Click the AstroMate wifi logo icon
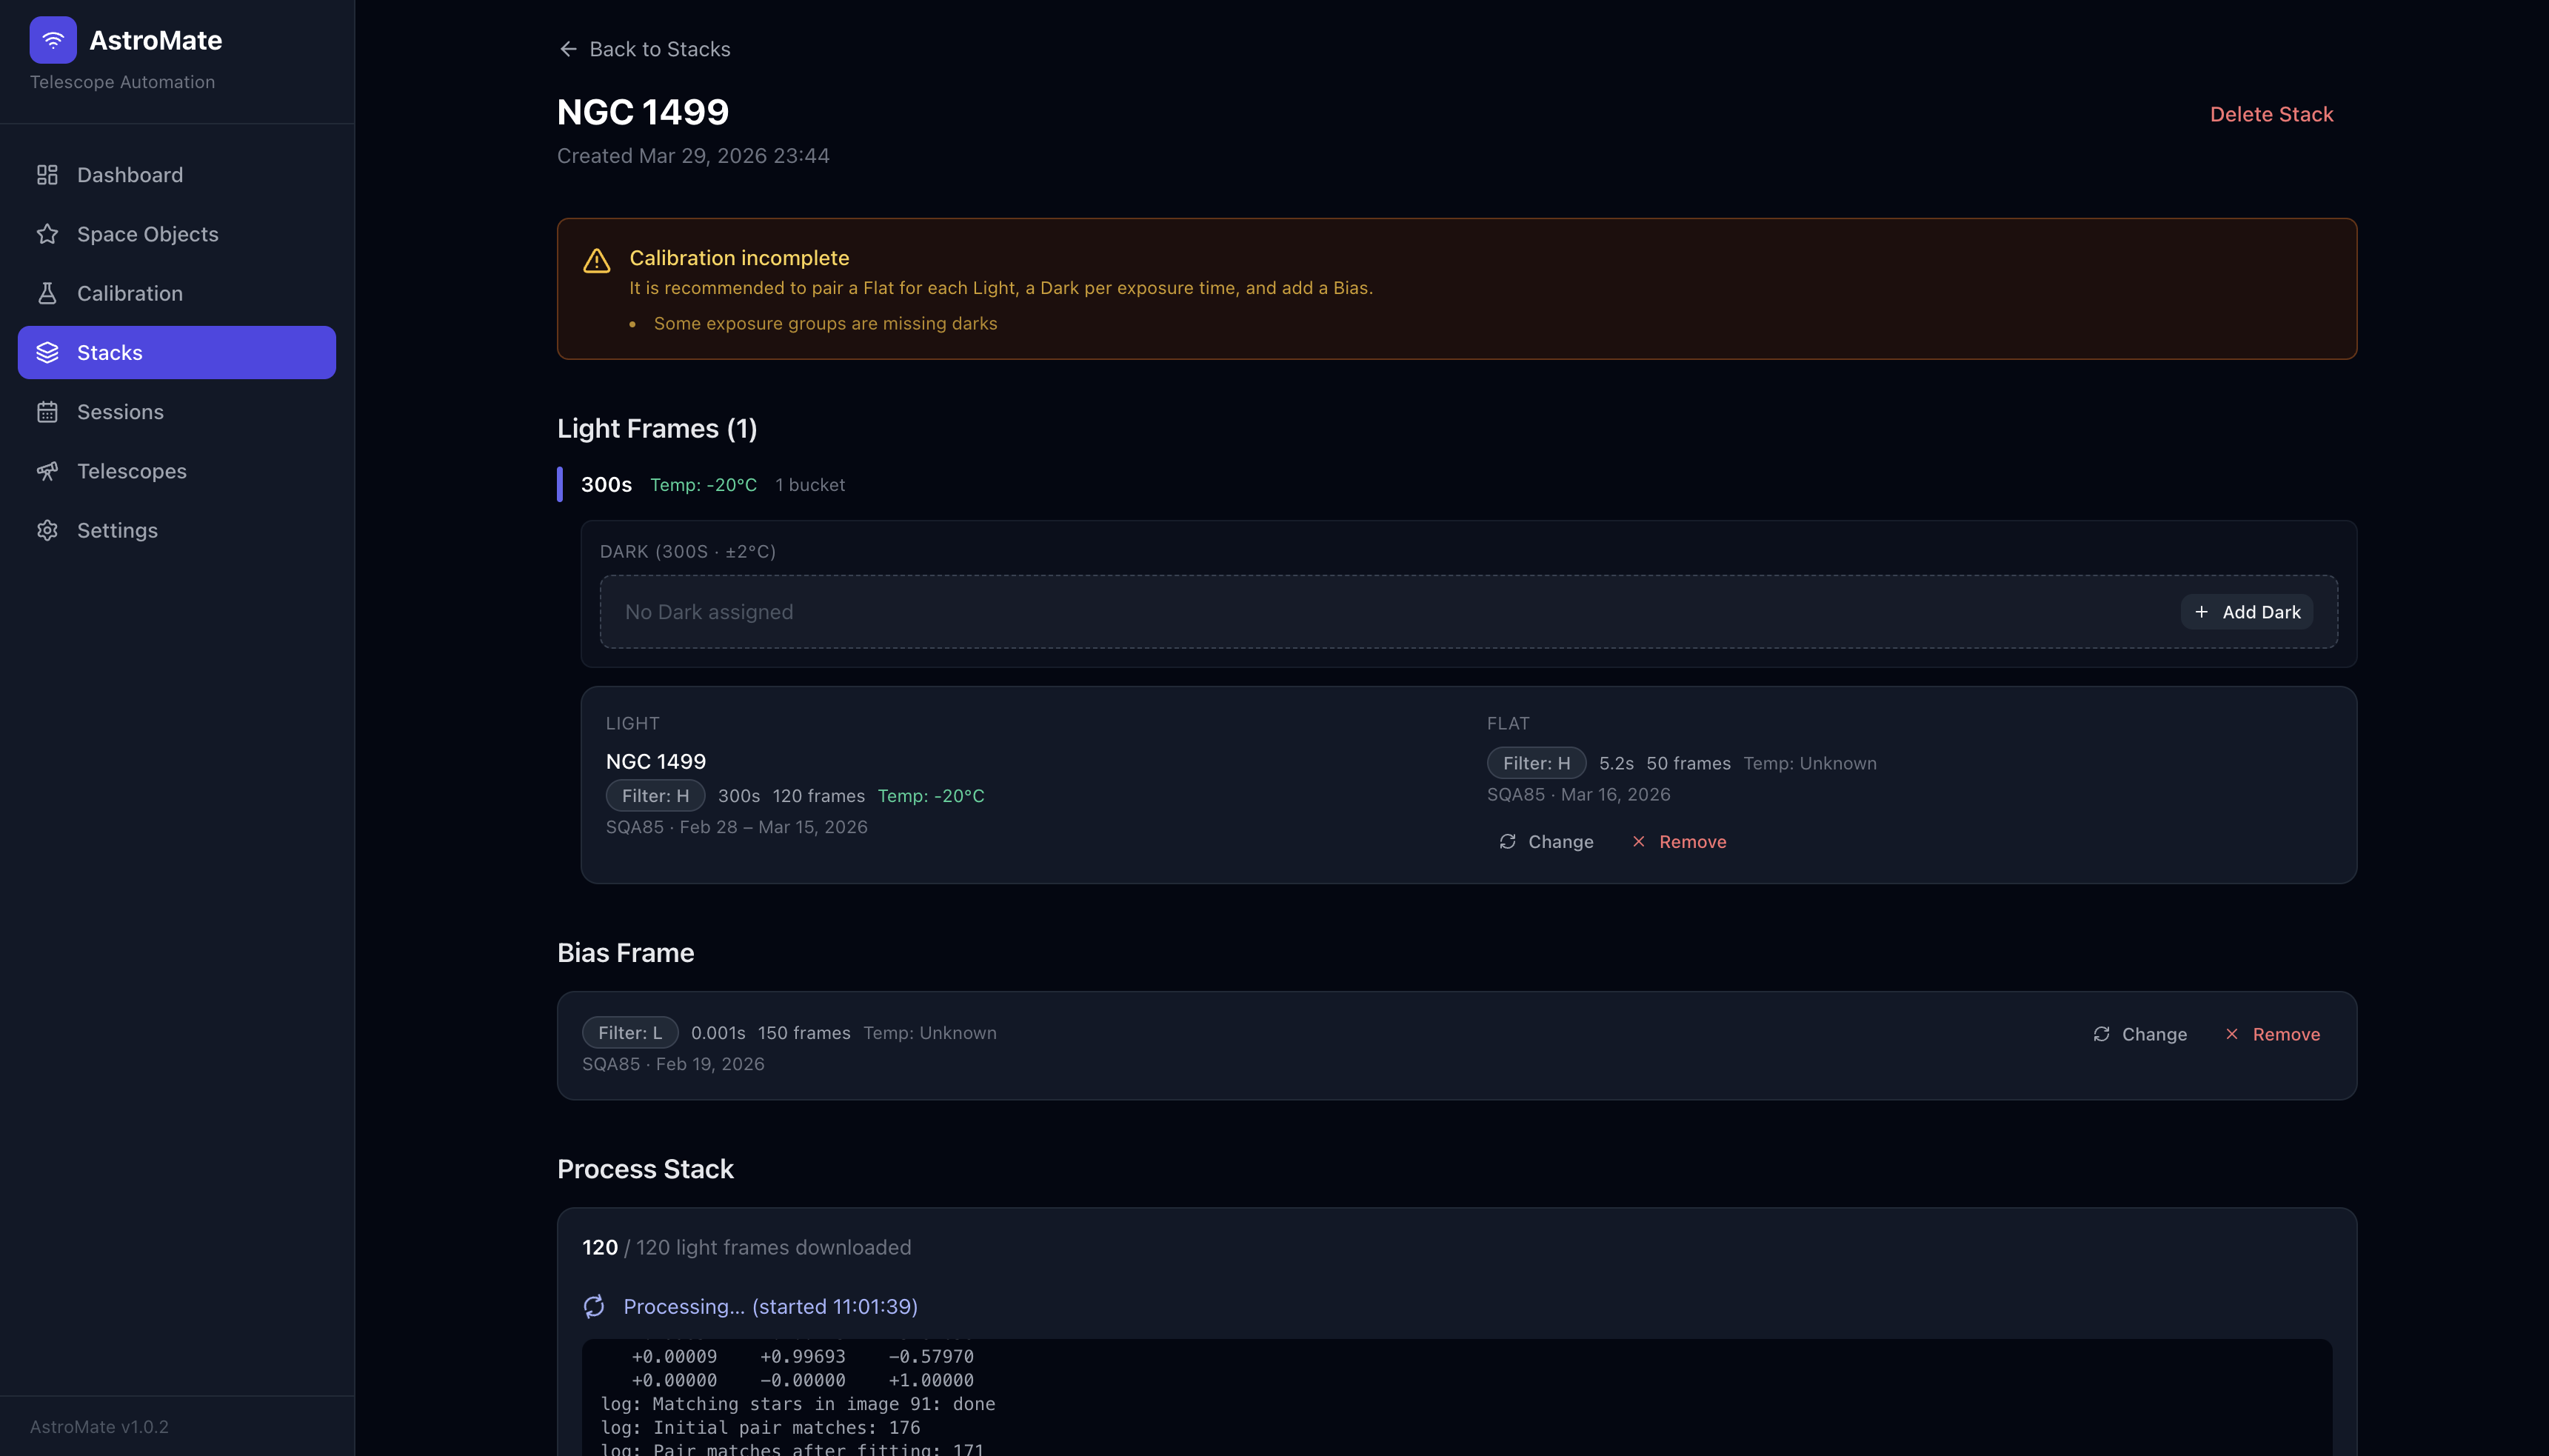This screenshot has width=2549, height=1456. tap(53, 40)
